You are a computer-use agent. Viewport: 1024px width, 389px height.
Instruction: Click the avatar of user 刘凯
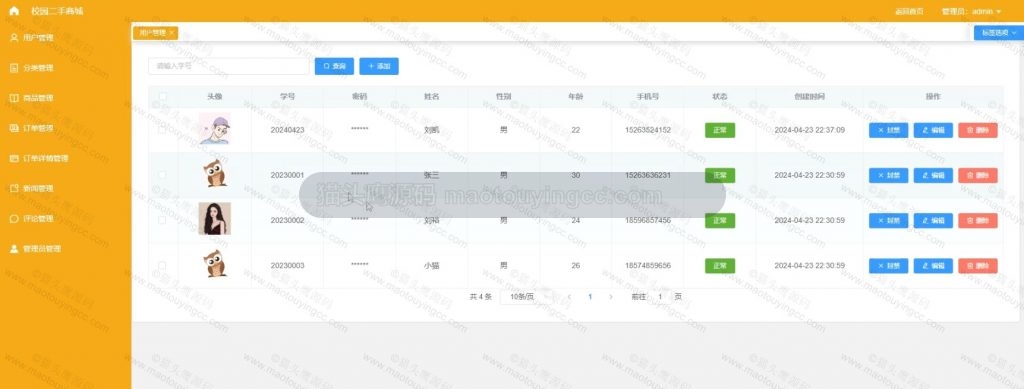coord(215,129)
